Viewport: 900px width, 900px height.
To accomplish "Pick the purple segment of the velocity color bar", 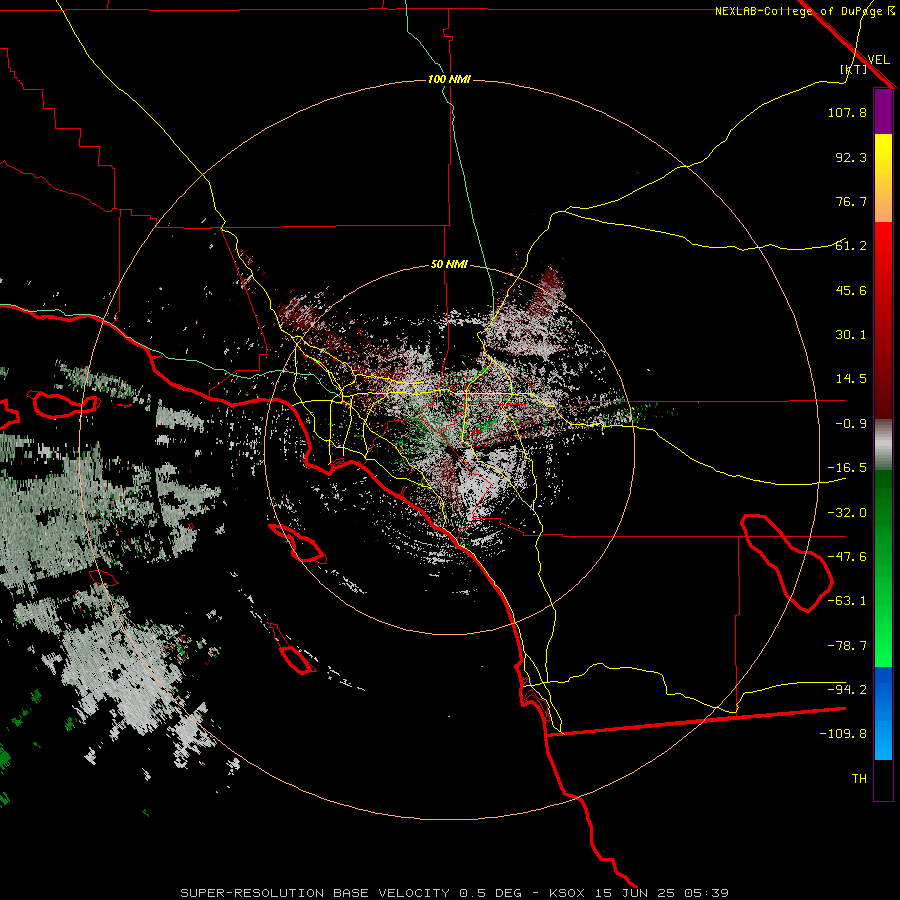I will coord(883,111).
